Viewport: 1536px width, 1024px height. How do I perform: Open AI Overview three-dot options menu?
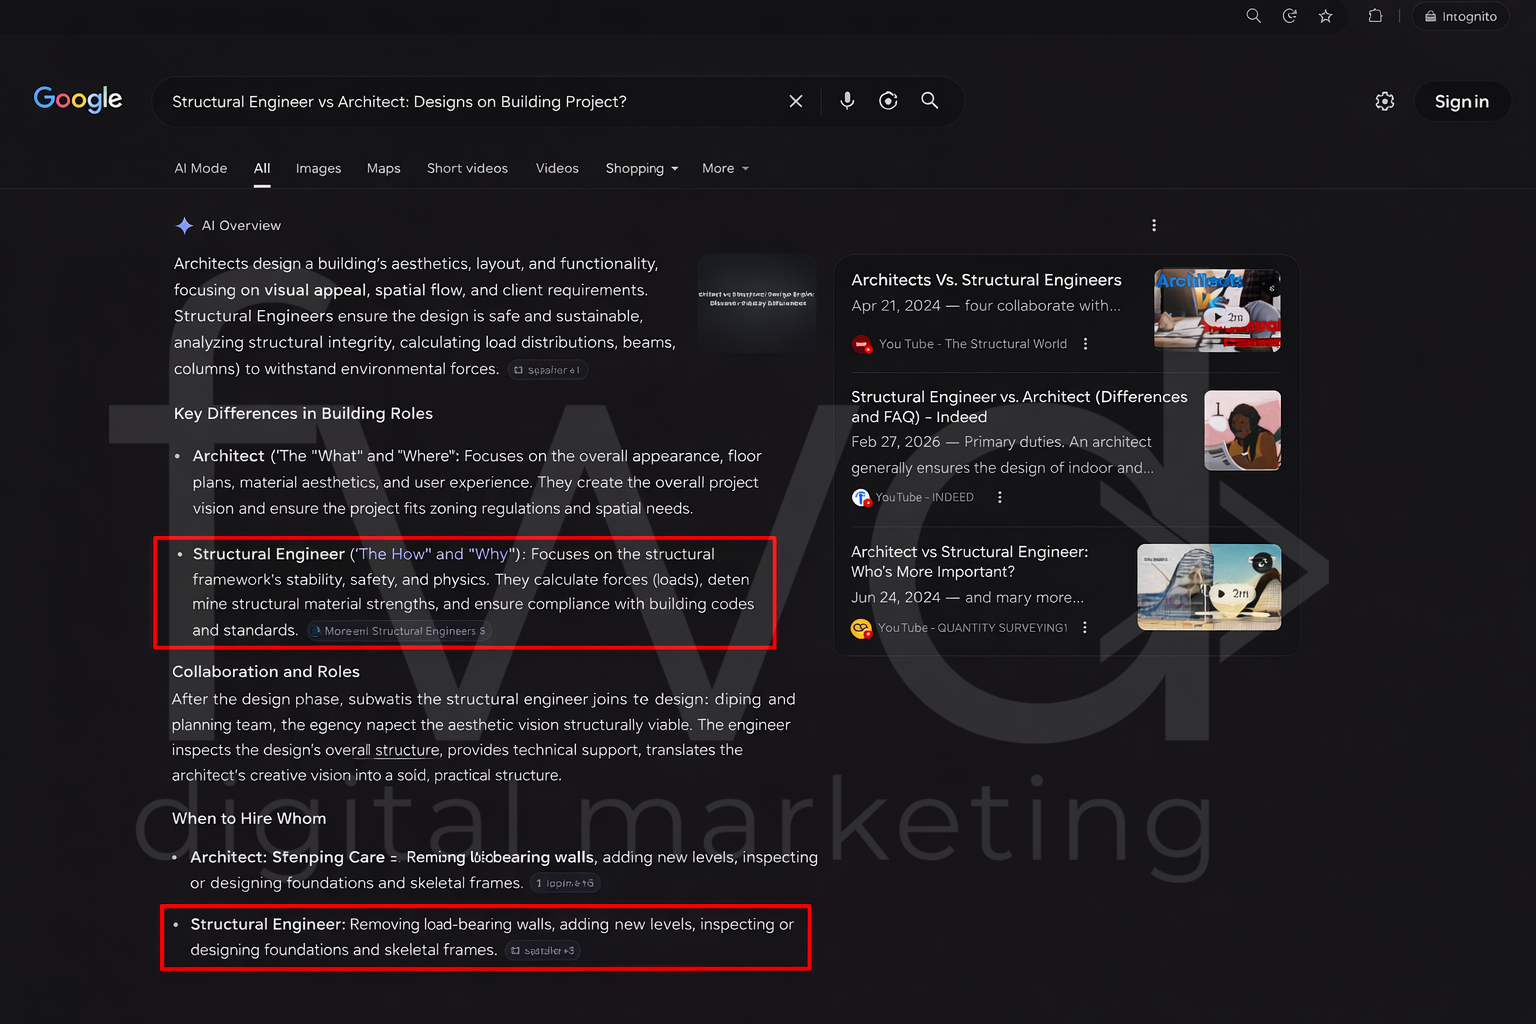coord(1154,226)
